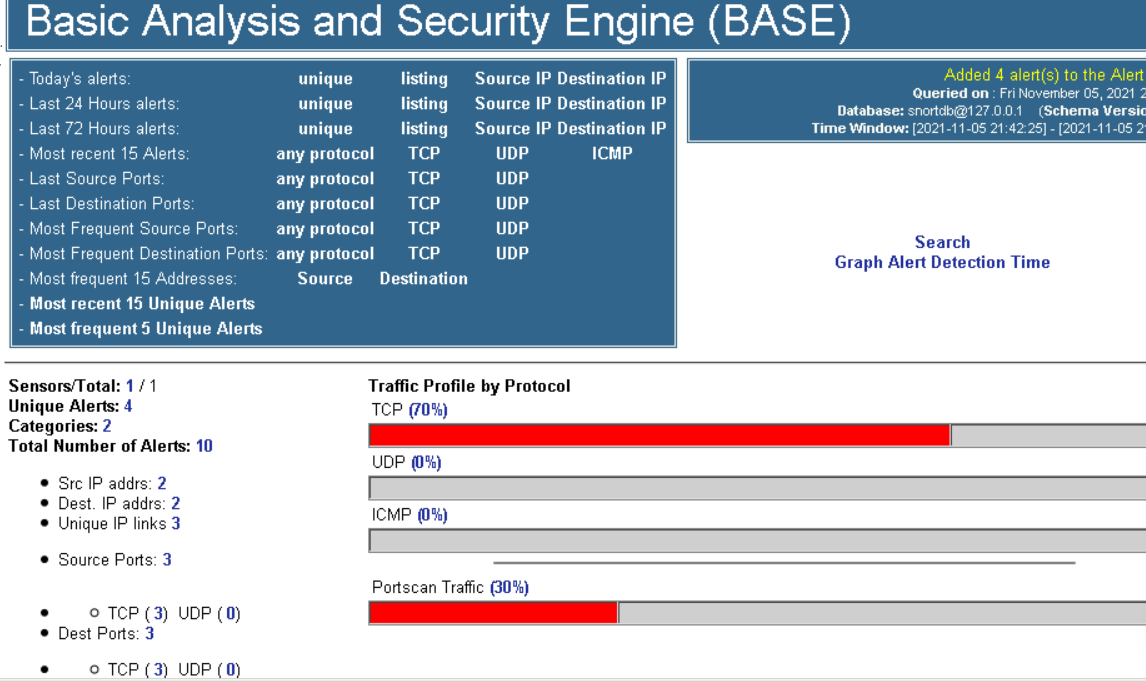The width and height of the screenshot is (1146, 682).
Task: Open Portscan Traffic 30% link
Action: click(509, 588)
